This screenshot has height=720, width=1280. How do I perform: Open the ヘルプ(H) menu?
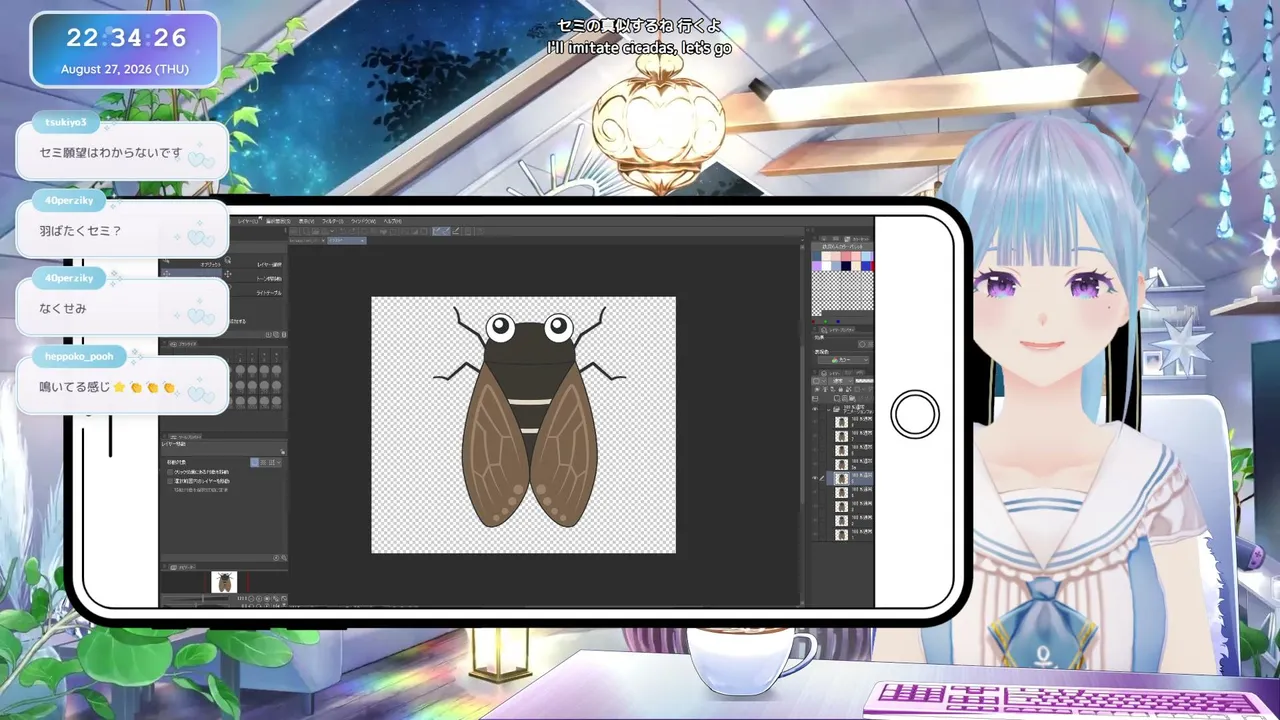tap(392, 221)
